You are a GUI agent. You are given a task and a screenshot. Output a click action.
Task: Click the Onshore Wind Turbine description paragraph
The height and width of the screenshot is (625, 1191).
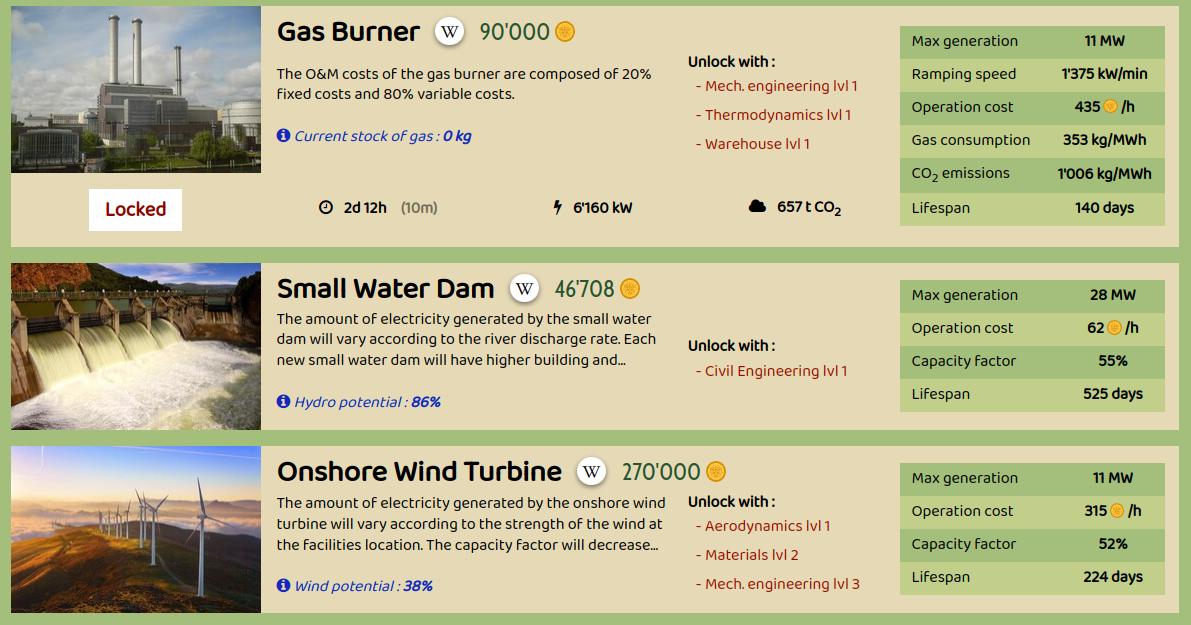coord(471,524)
